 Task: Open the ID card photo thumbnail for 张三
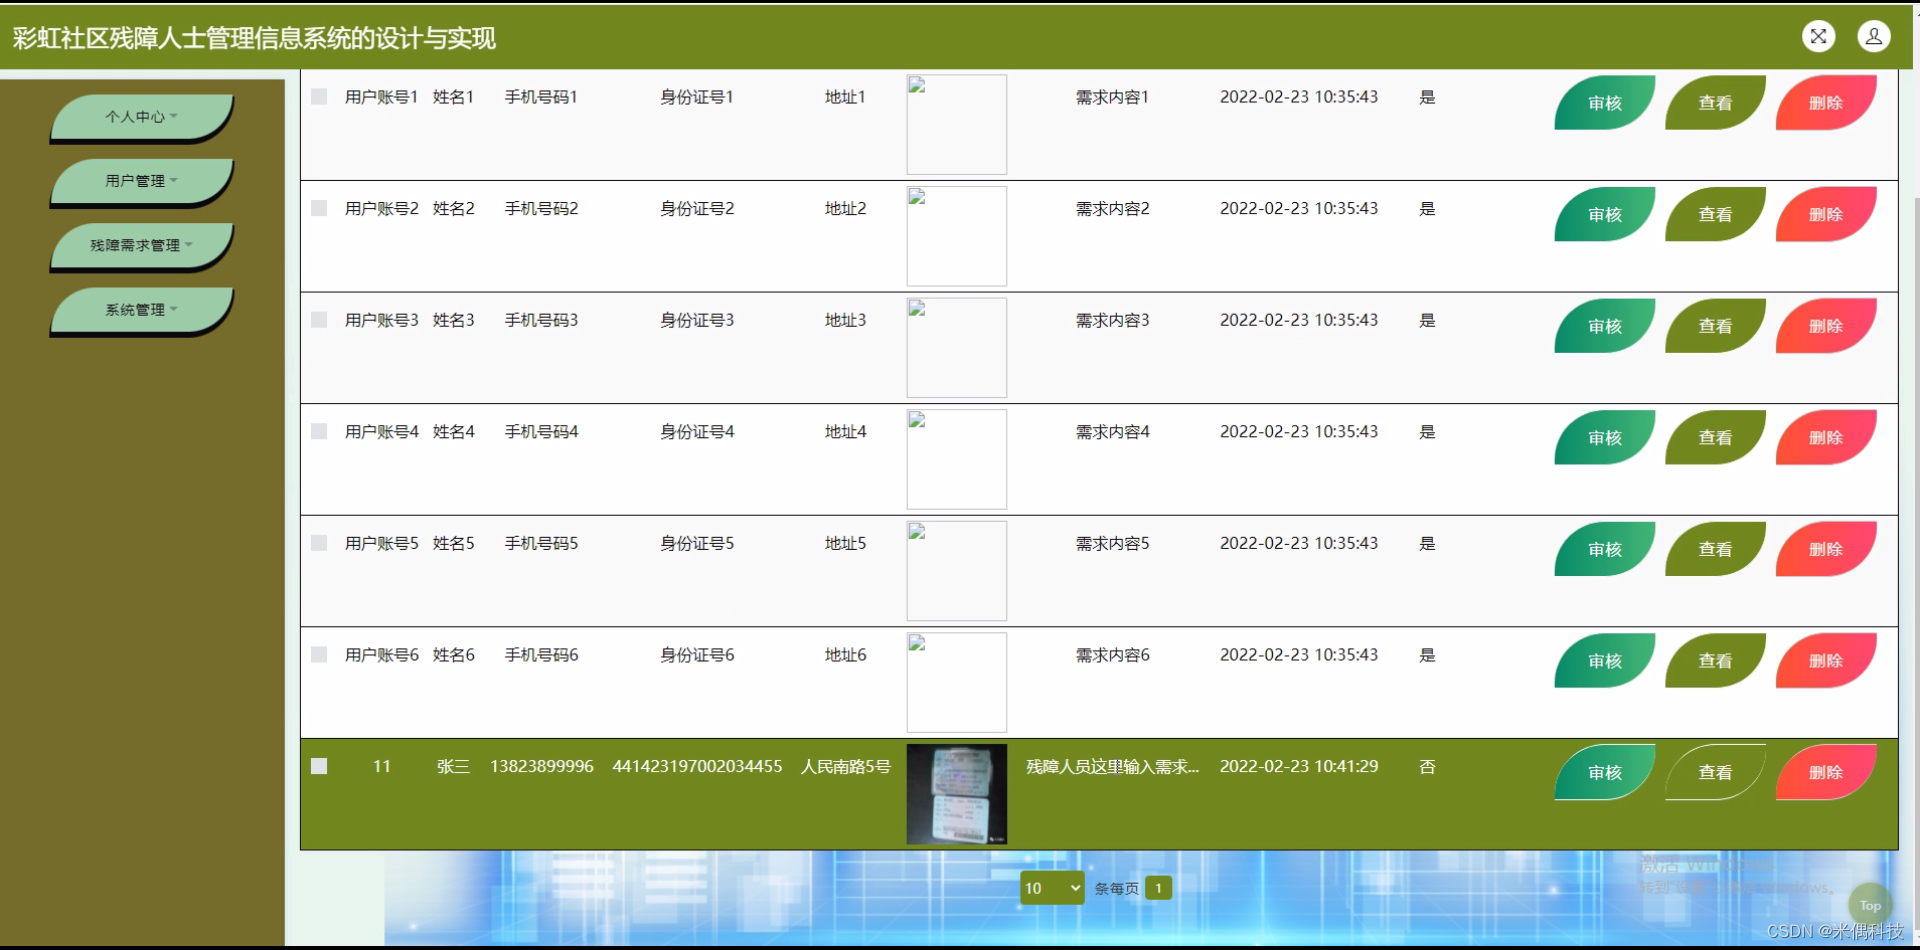(x=957, y=794)
